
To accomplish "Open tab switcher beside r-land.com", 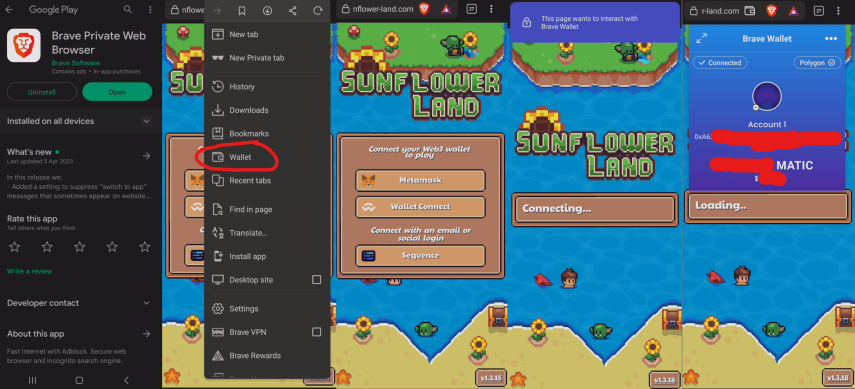I will click(x=818, y=10).
